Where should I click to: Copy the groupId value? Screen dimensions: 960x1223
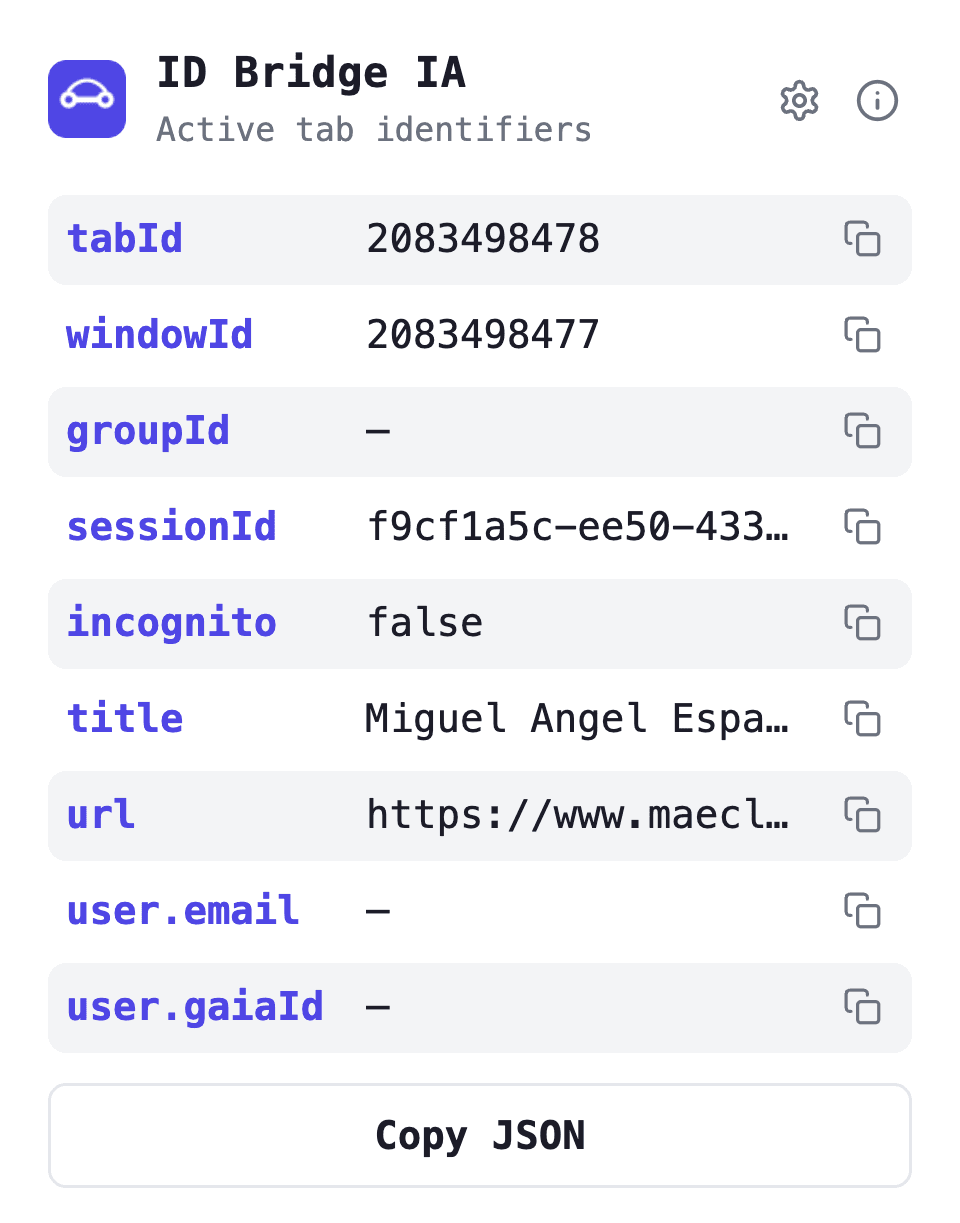pyautogui.click(x=862, y=431)
